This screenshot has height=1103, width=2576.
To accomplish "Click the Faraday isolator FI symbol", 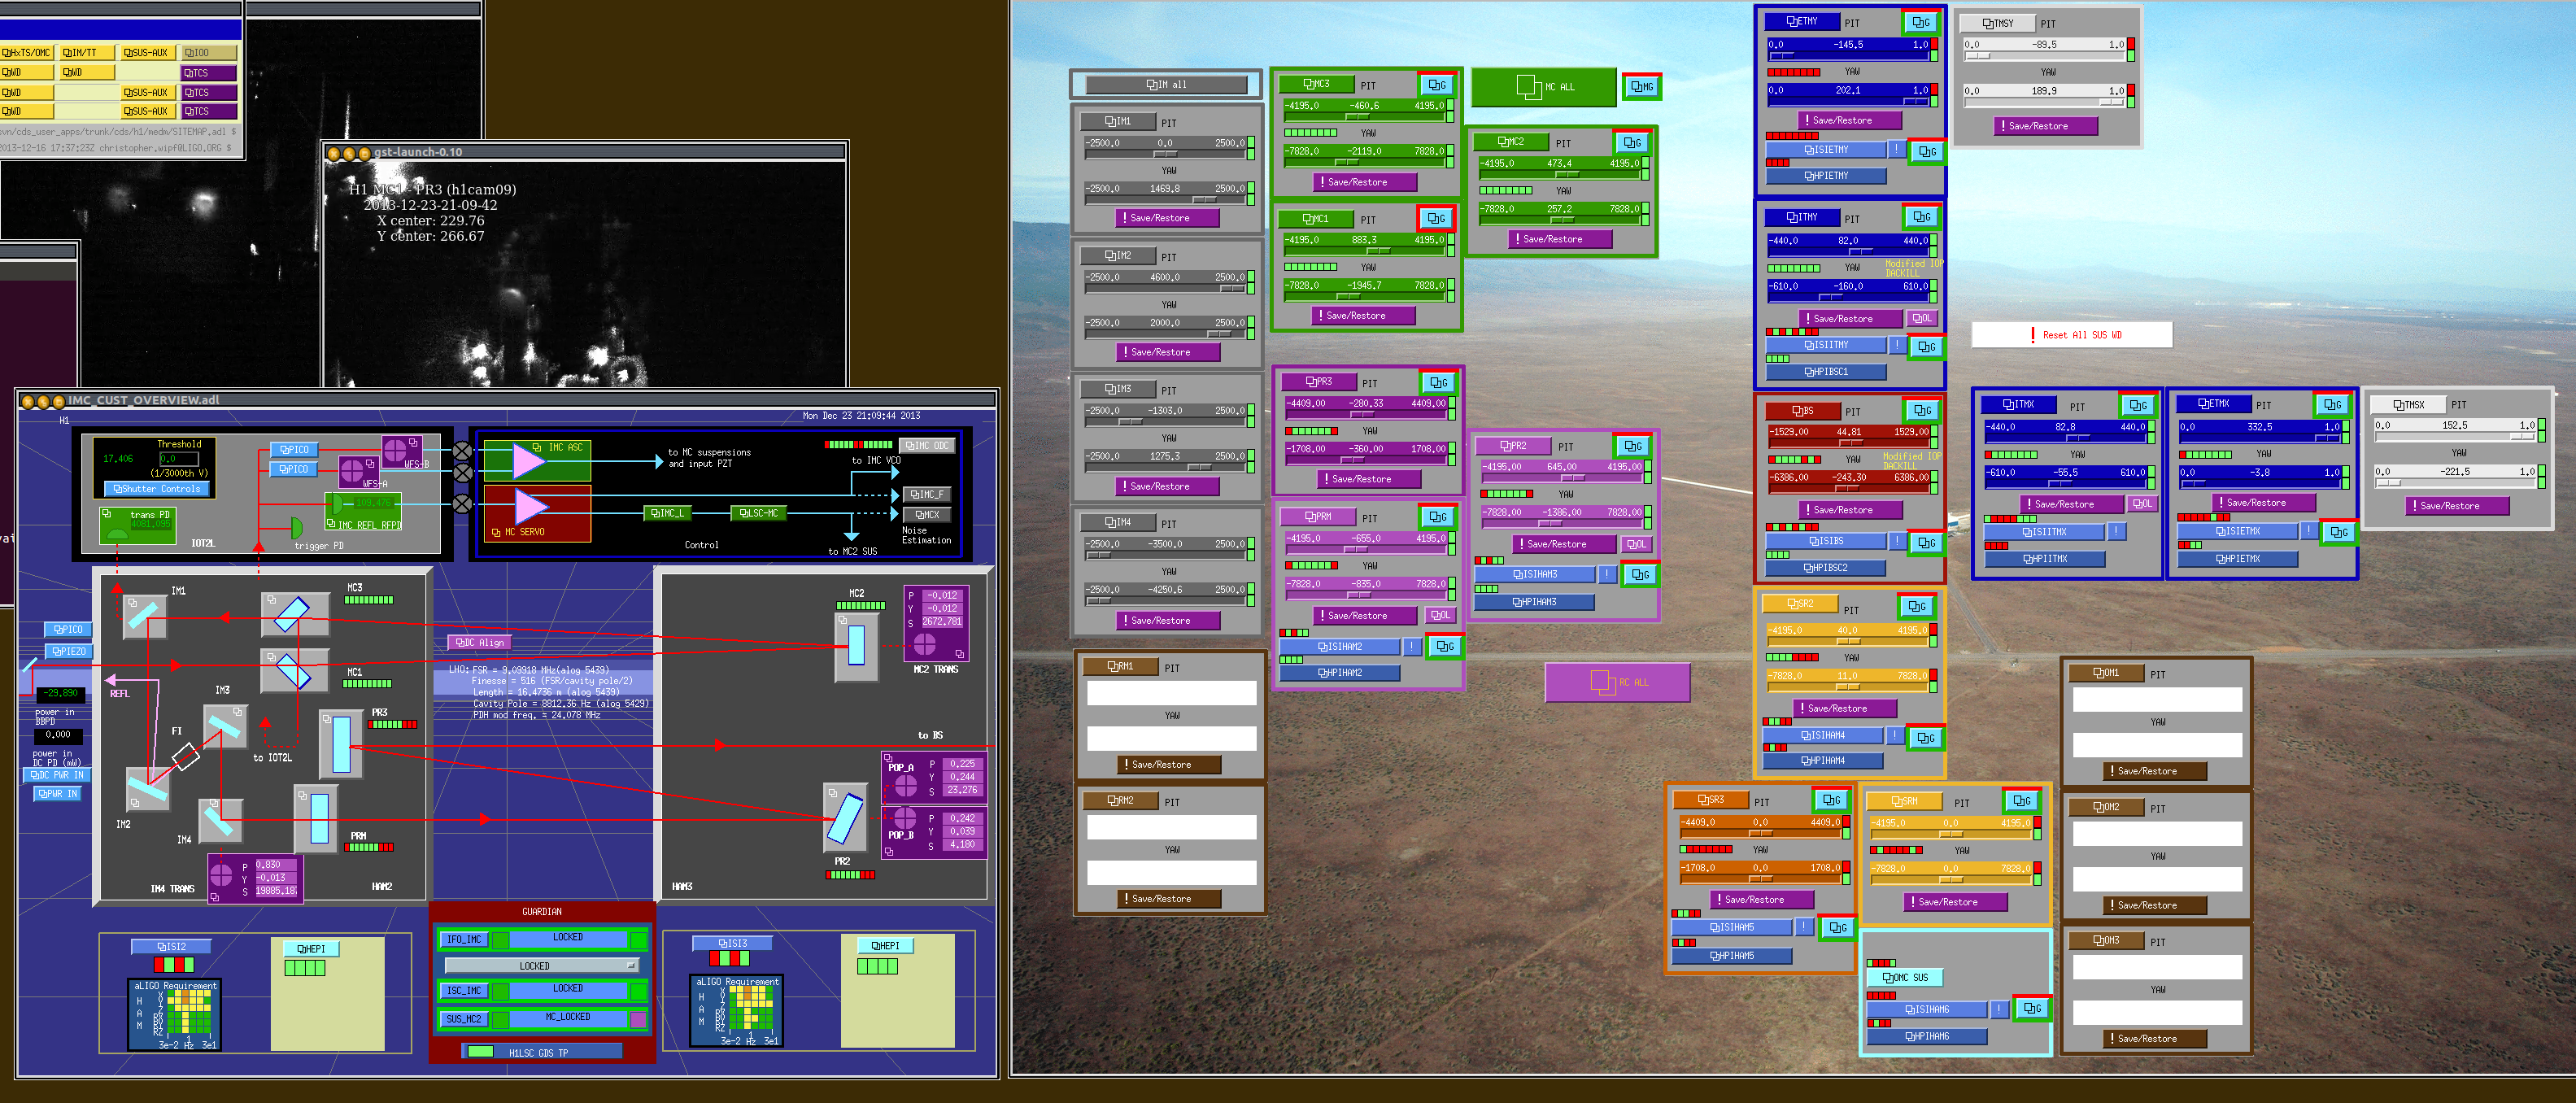I will (x=185, y=756).
